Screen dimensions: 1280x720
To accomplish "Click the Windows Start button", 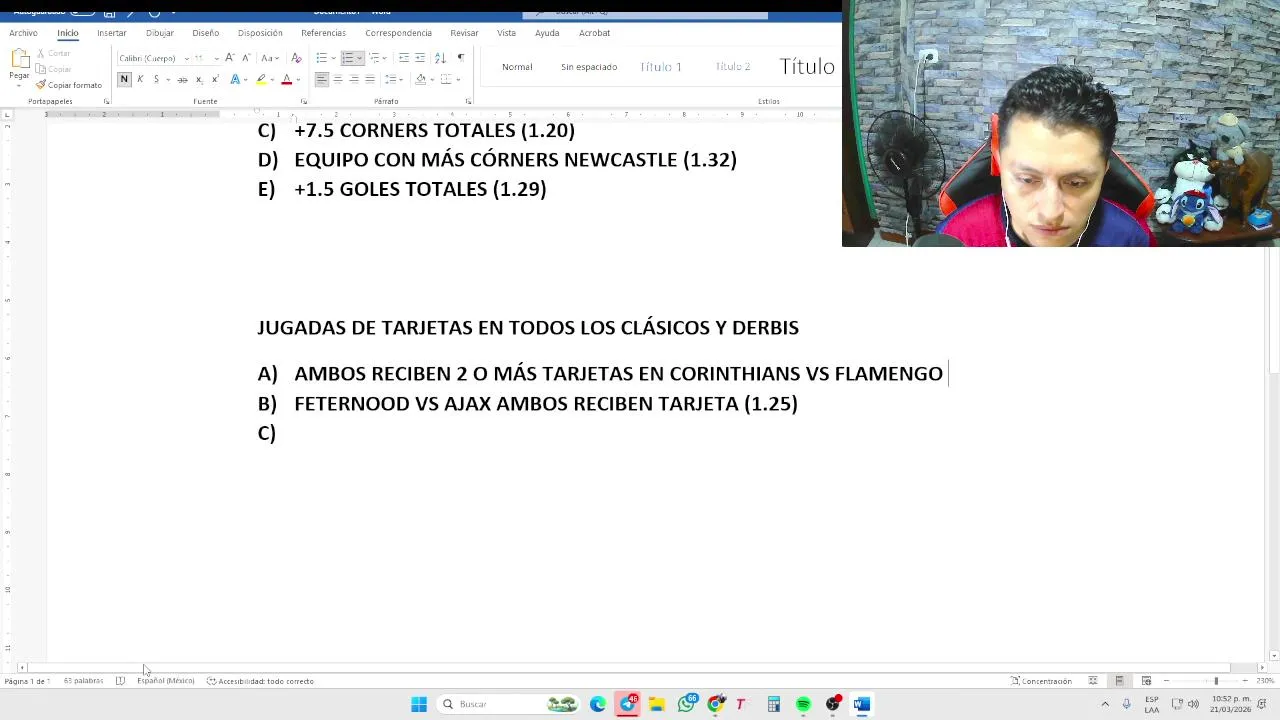I will pyautogui.click(x=419, y=704).
